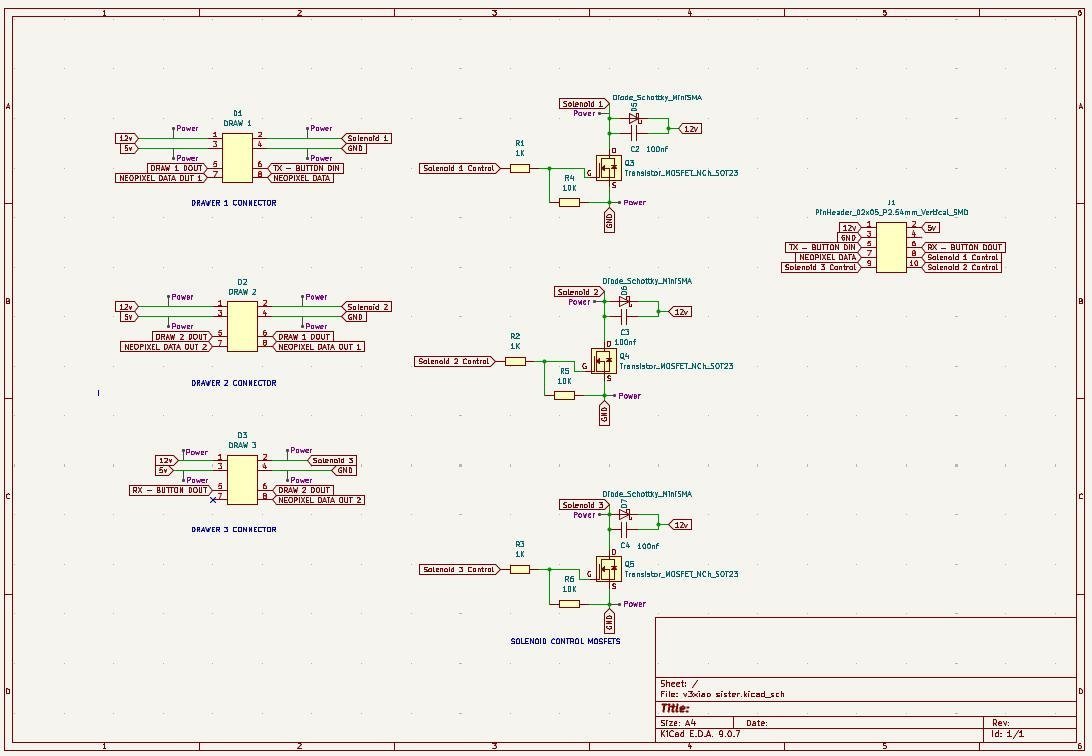Viewport: 1092px width, 756px height.
Task: Select resistor R2 1K symbol
Action: coord(515,361)
